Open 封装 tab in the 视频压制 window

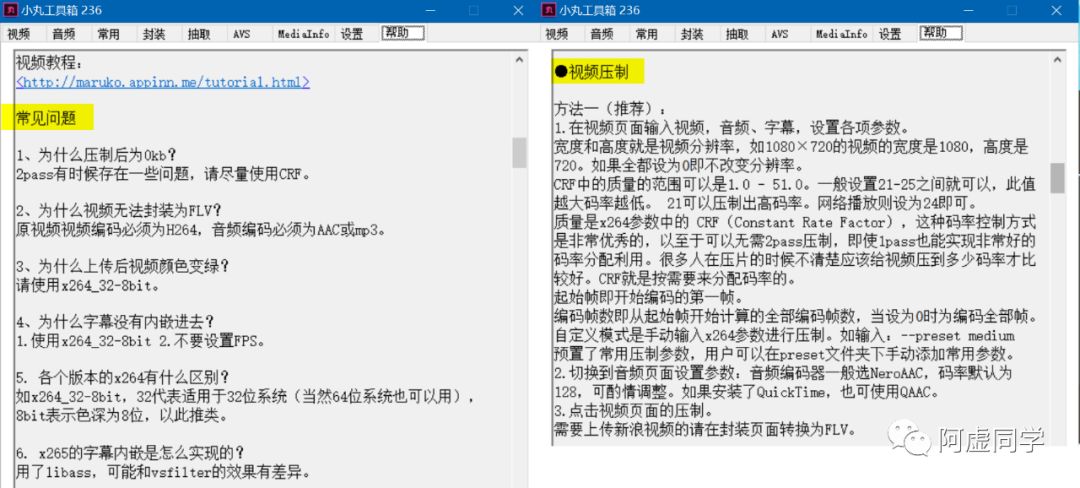[x=692, y=34]
